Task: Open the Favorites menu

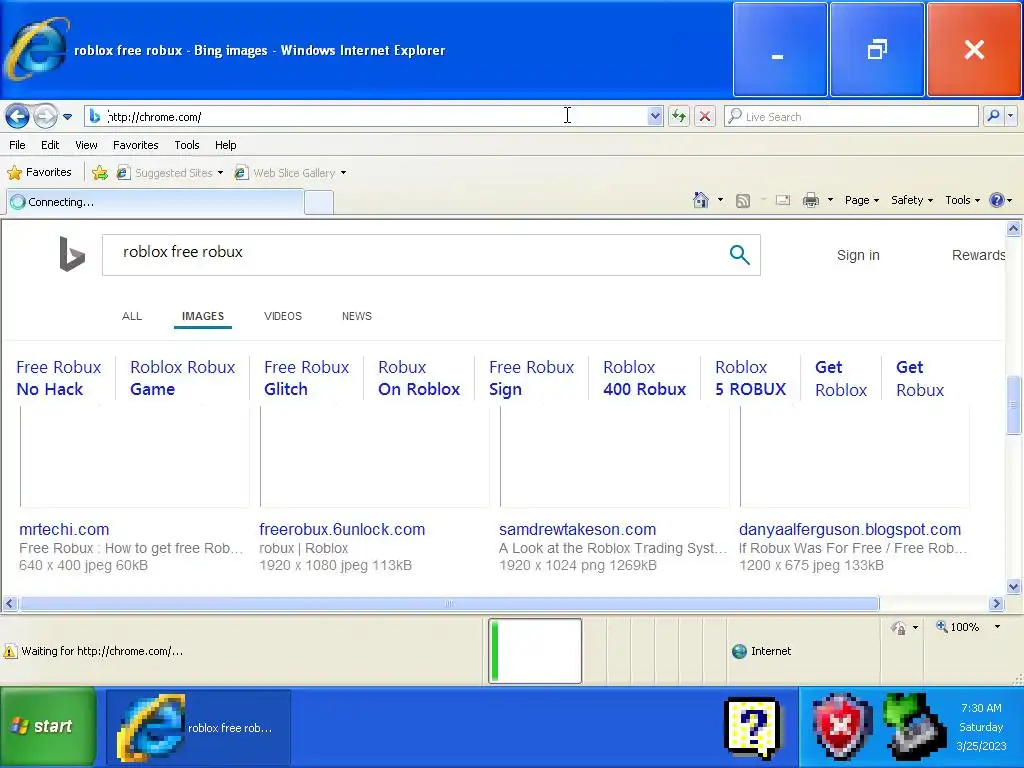Action: tap(136, 145)
